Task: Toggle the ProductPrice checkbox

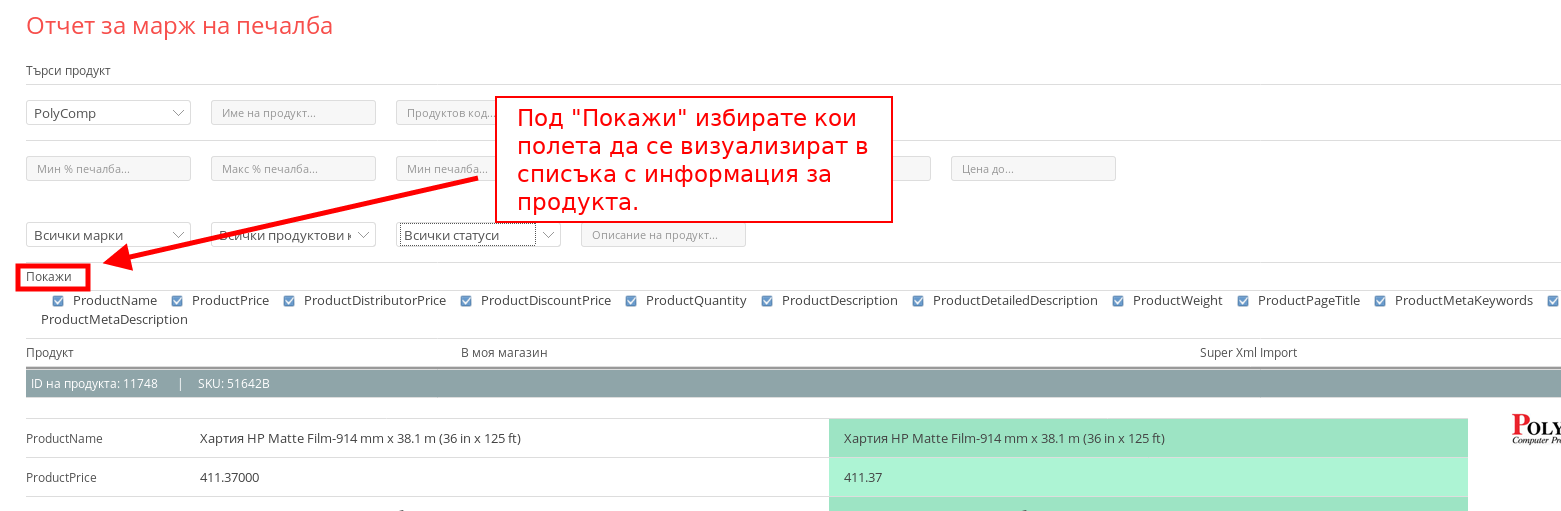Action: click(x=177, y=301)
